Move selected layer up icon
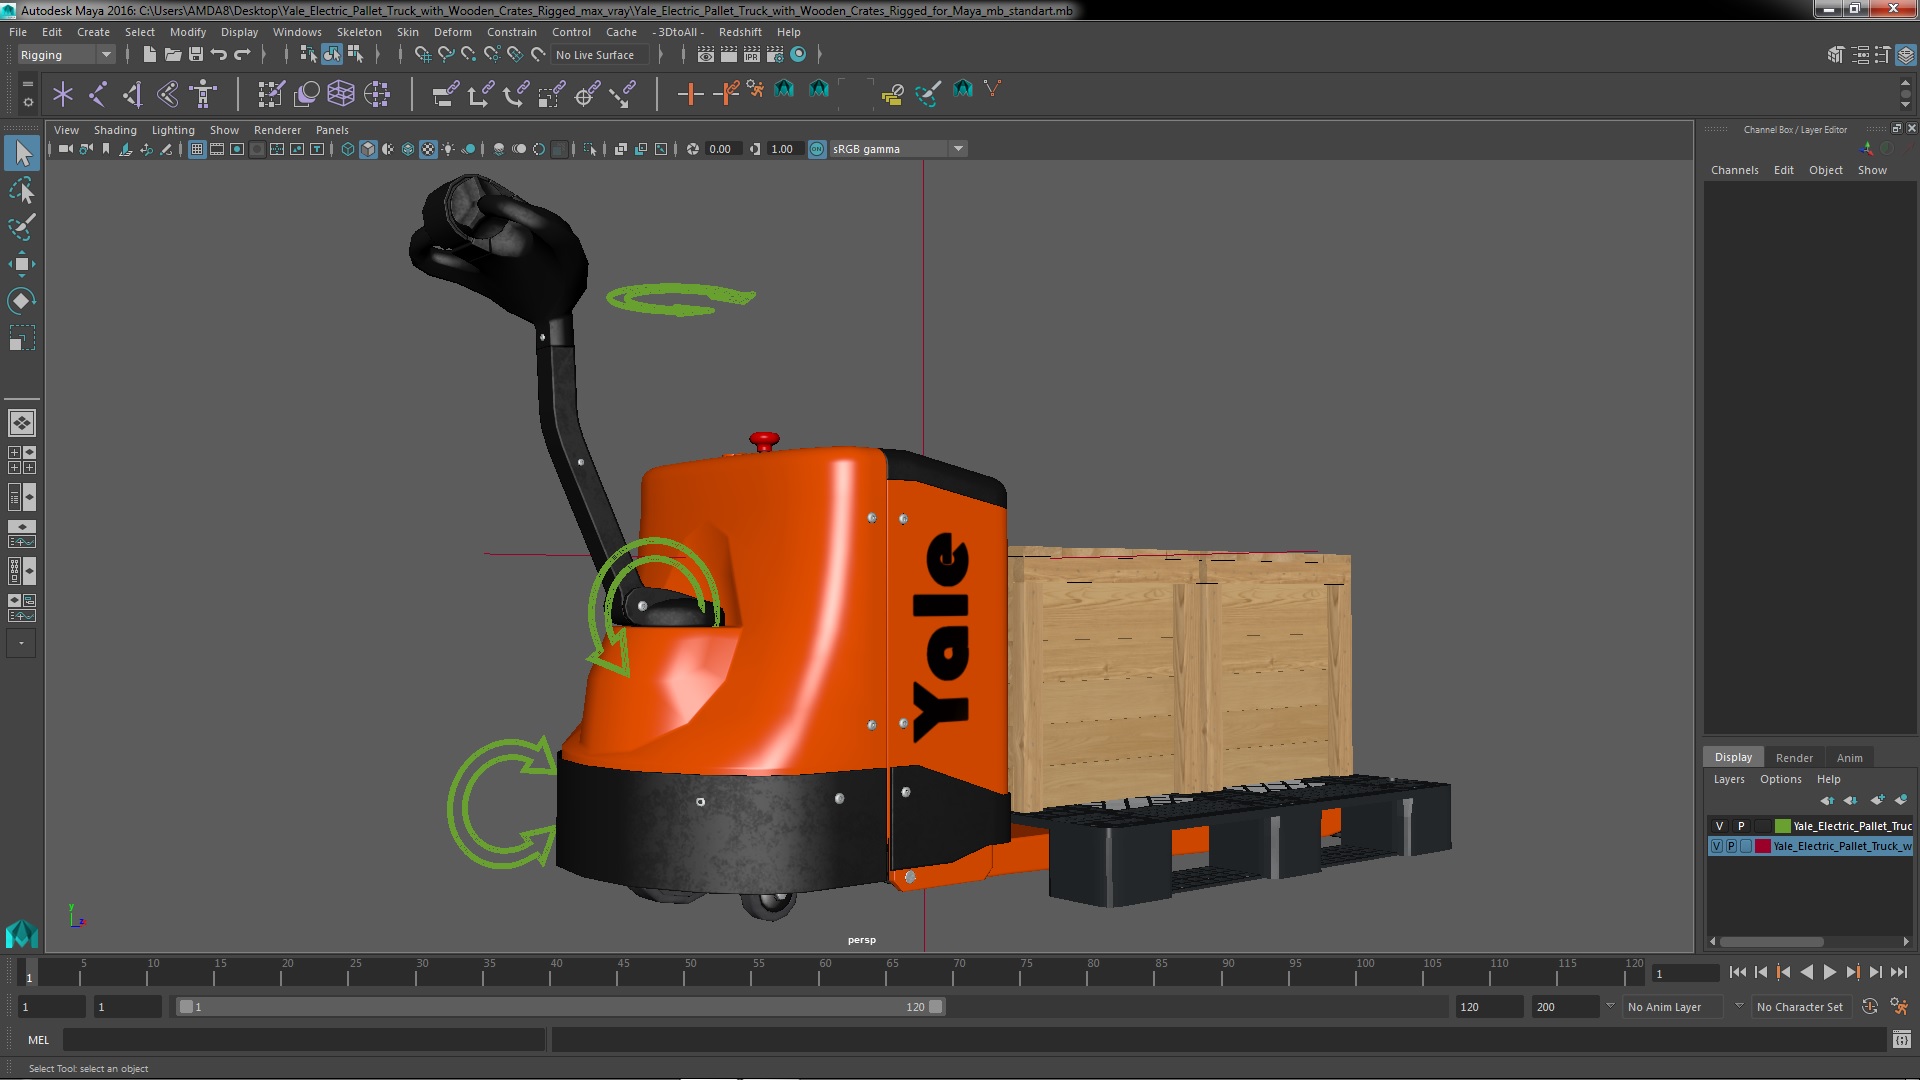The image size is (1920, 1080). 1827,800
